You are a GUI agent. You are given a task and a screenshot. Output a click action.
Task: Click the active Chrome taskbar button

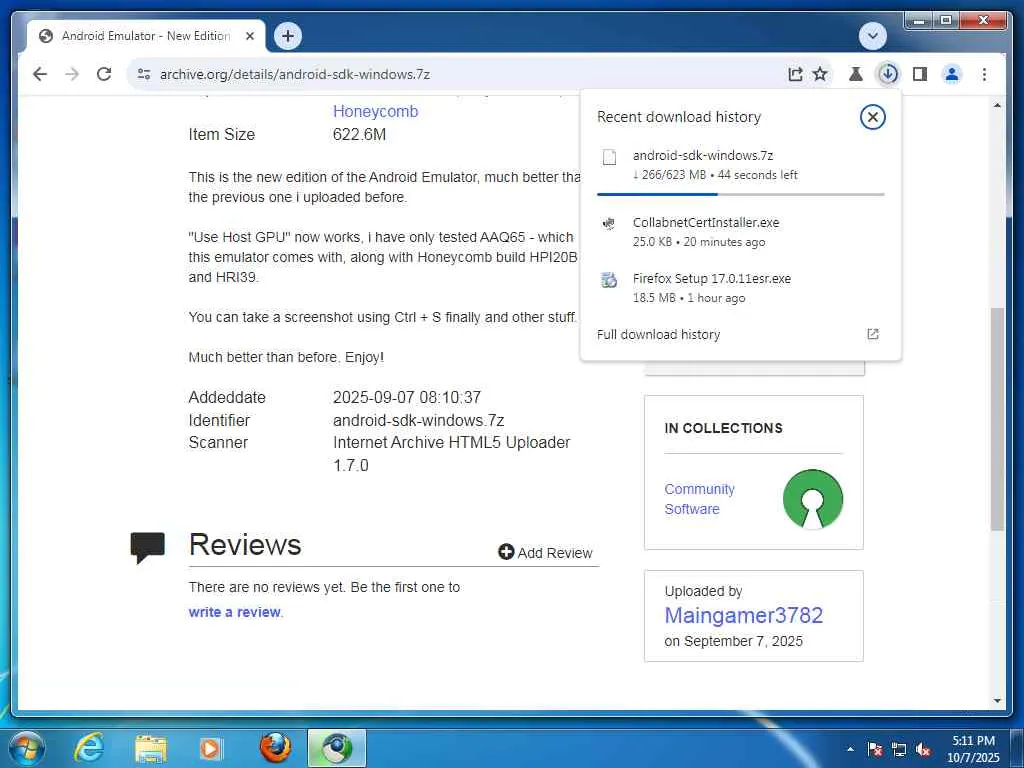[337, 748]
